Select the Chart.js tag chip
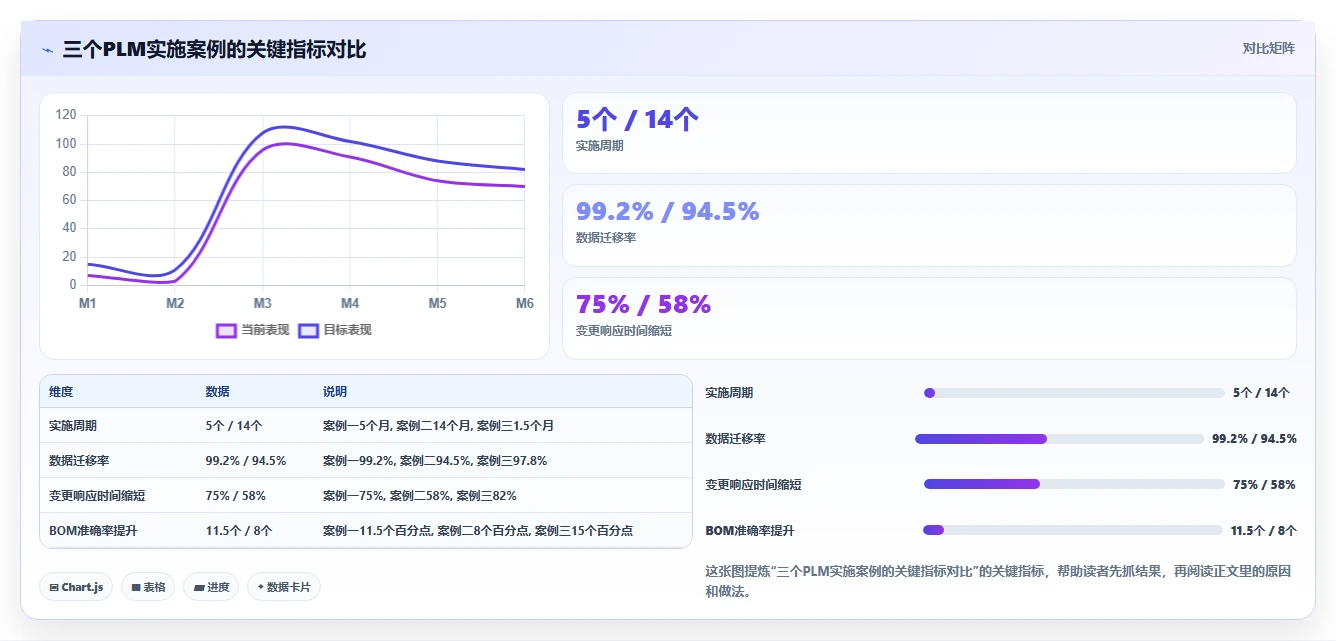Screen dimensions: 1336x641 tap(76, 587)
